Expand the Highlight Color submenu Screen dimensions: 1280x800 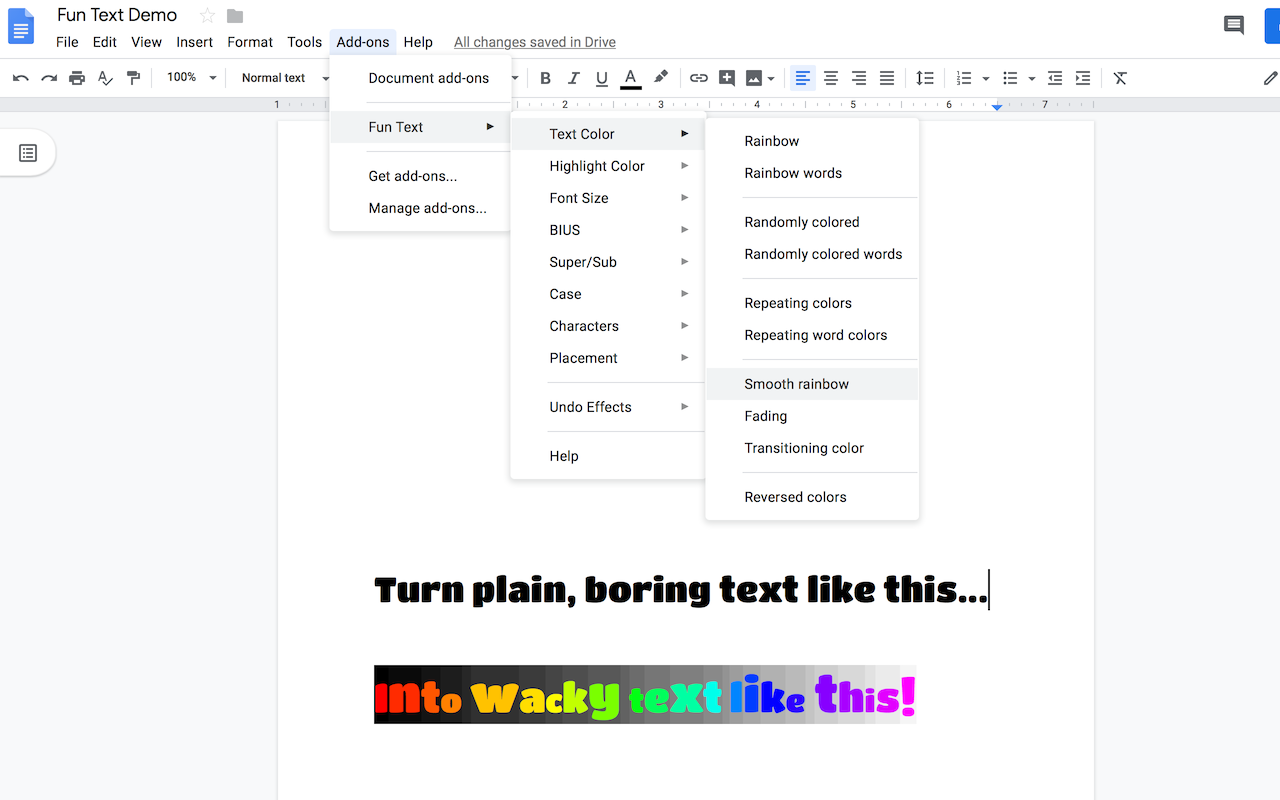pyautogui.click(x=608, y=166)
